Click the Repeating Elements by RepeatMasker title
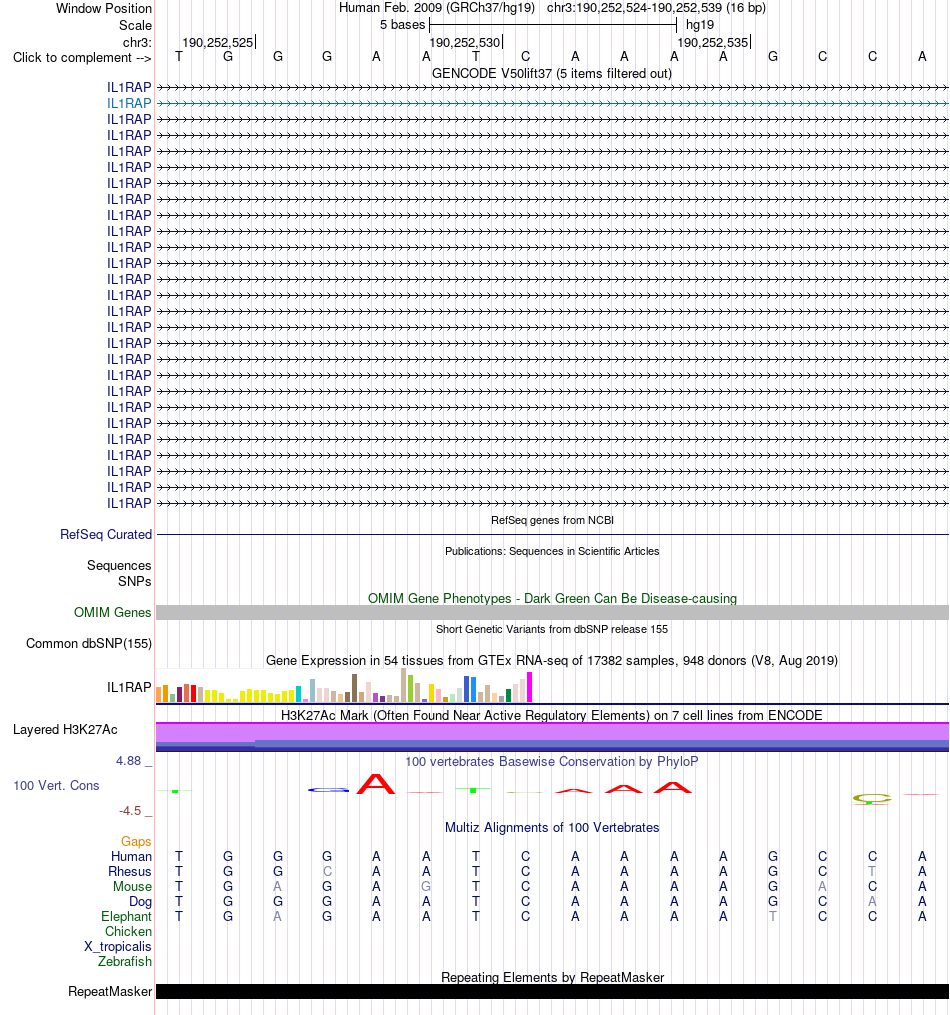The width and height of the screenshot is (950, 1015). [x=552, y=977]
